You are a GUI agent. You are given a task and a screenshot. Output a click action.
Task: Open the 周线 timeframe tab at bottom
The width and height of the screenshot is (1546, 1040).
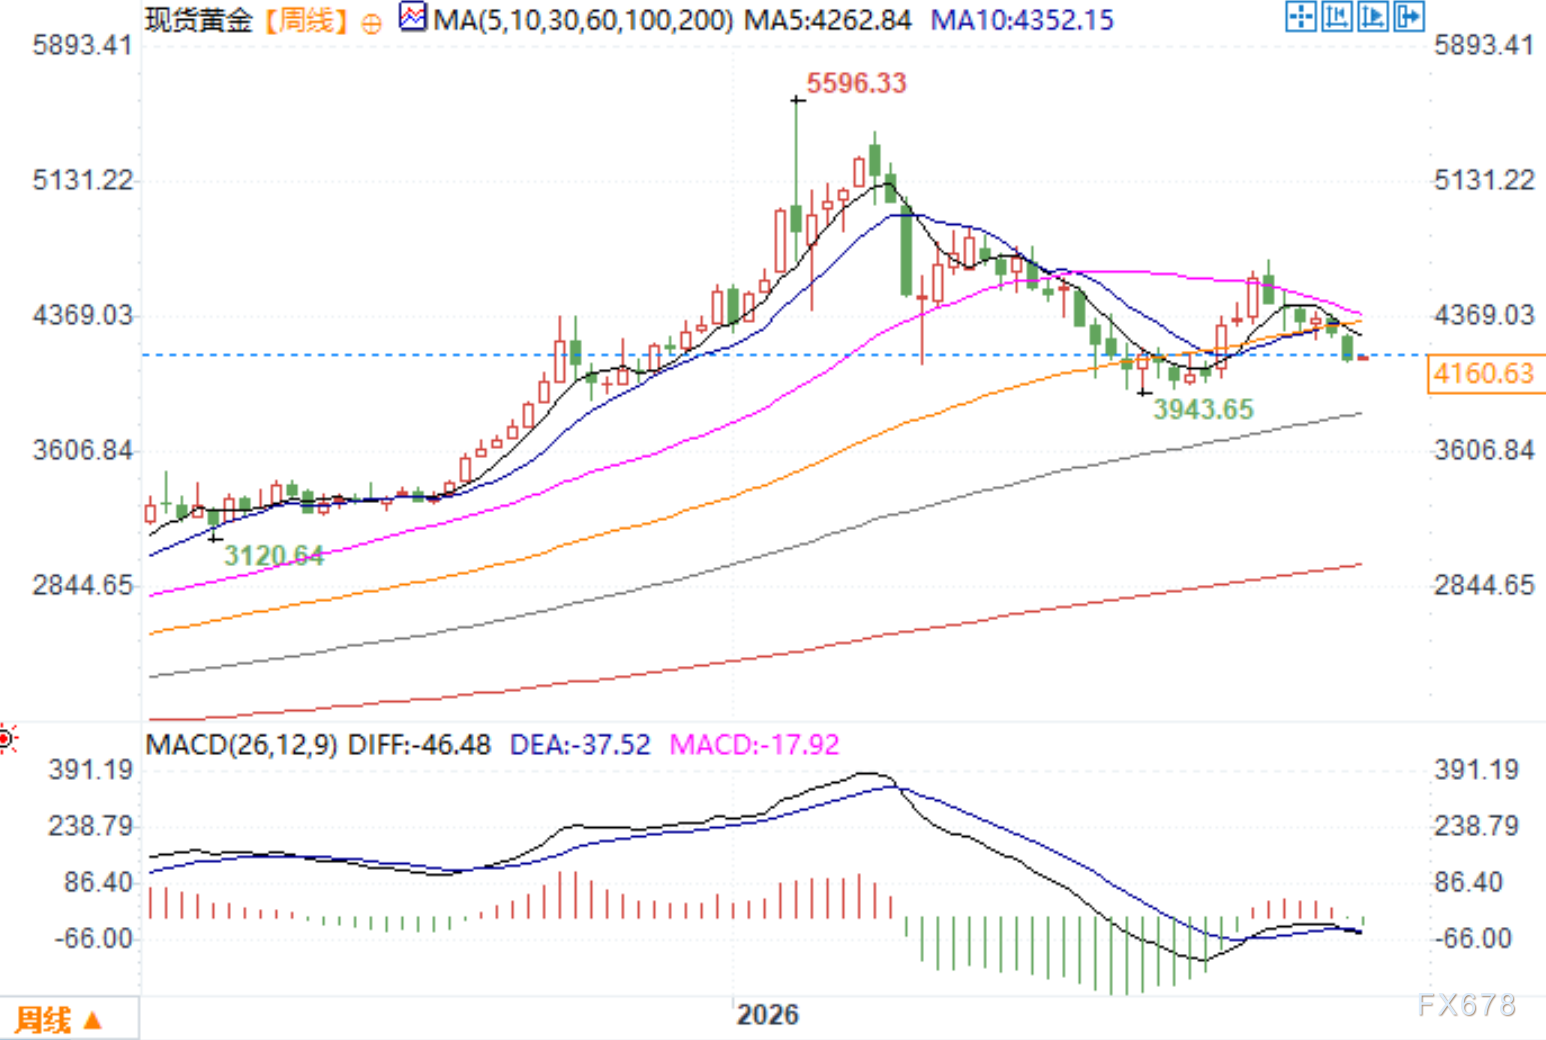coord(57,1020)
